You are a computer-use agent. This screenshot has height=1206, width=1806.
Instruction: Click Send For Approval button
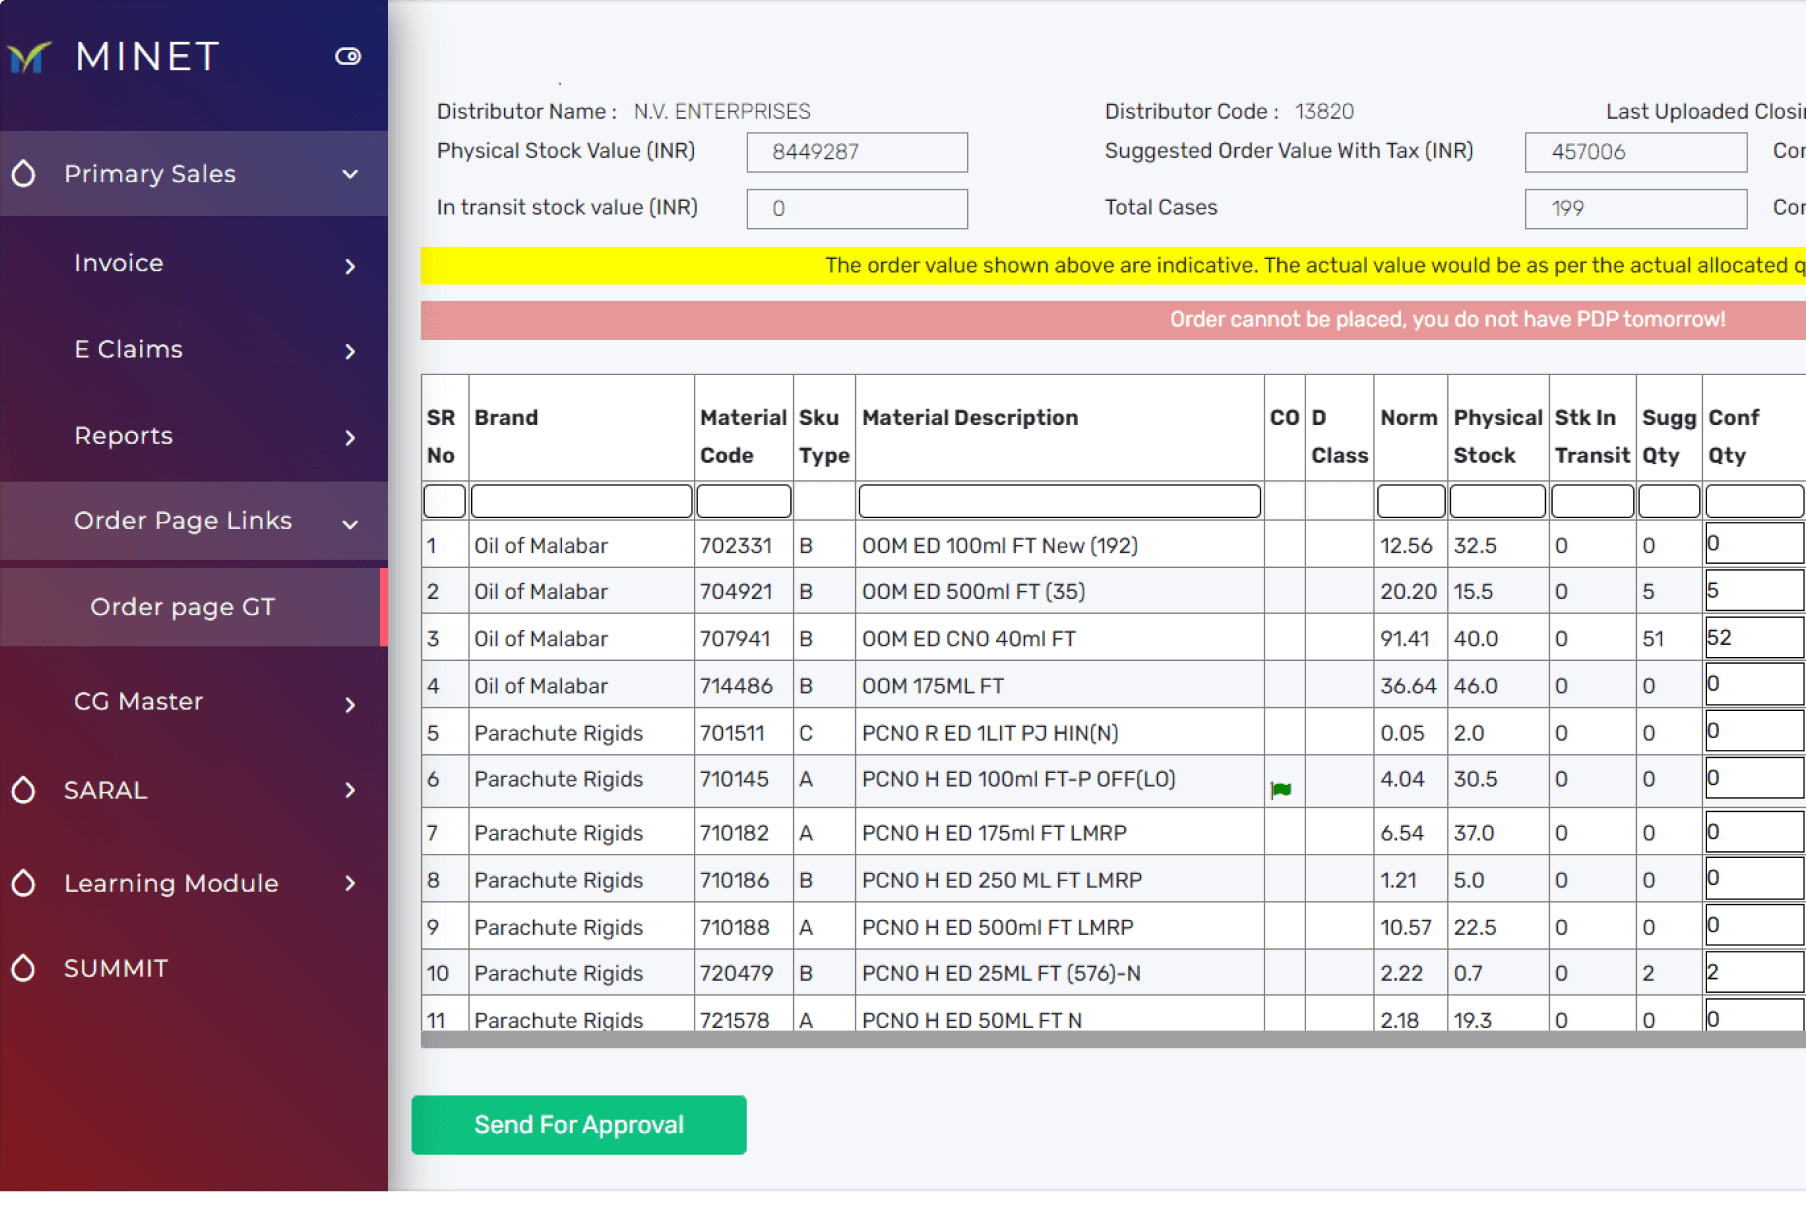(579, 1125)
